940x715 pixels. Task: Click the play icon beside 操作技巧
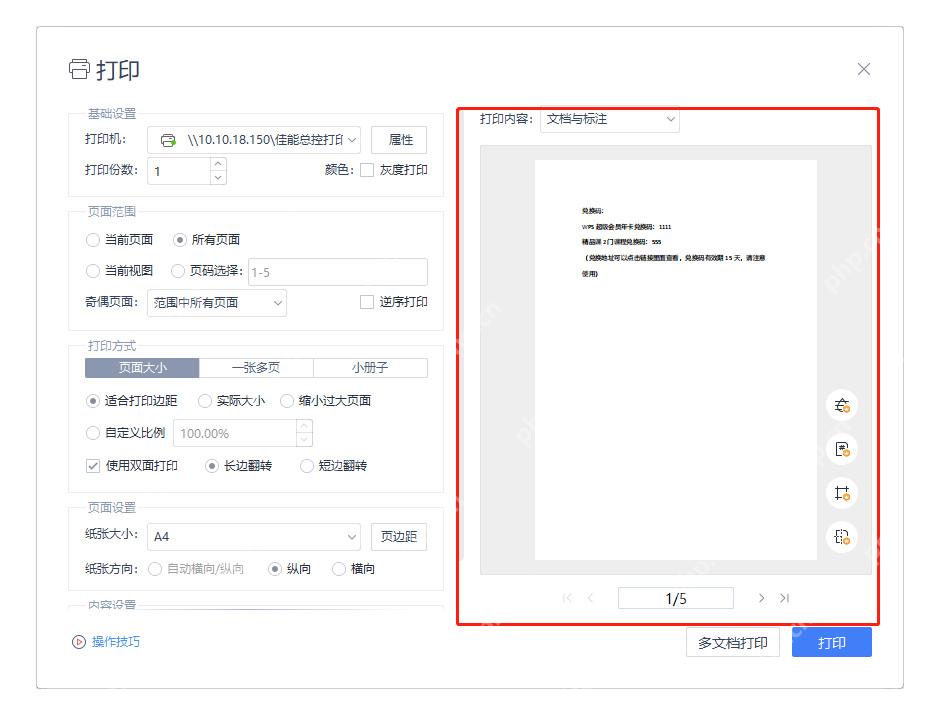point(79,642)
